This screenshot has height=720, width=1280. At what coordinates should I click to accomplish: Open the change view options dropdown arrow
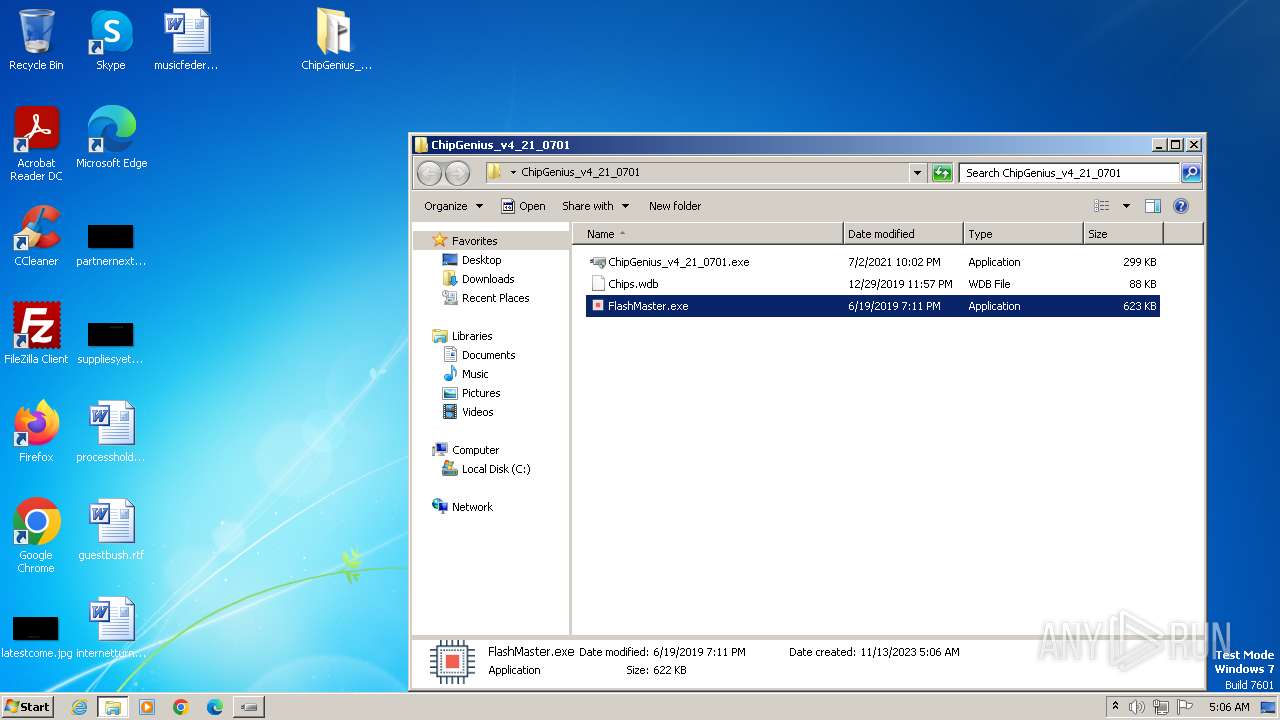click(x=1126, y=206)
